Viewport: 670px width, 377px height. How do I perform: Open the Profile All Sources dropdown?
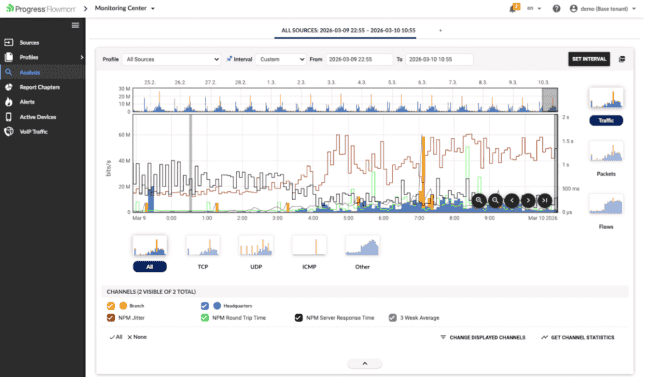click(x=171, y=59)
